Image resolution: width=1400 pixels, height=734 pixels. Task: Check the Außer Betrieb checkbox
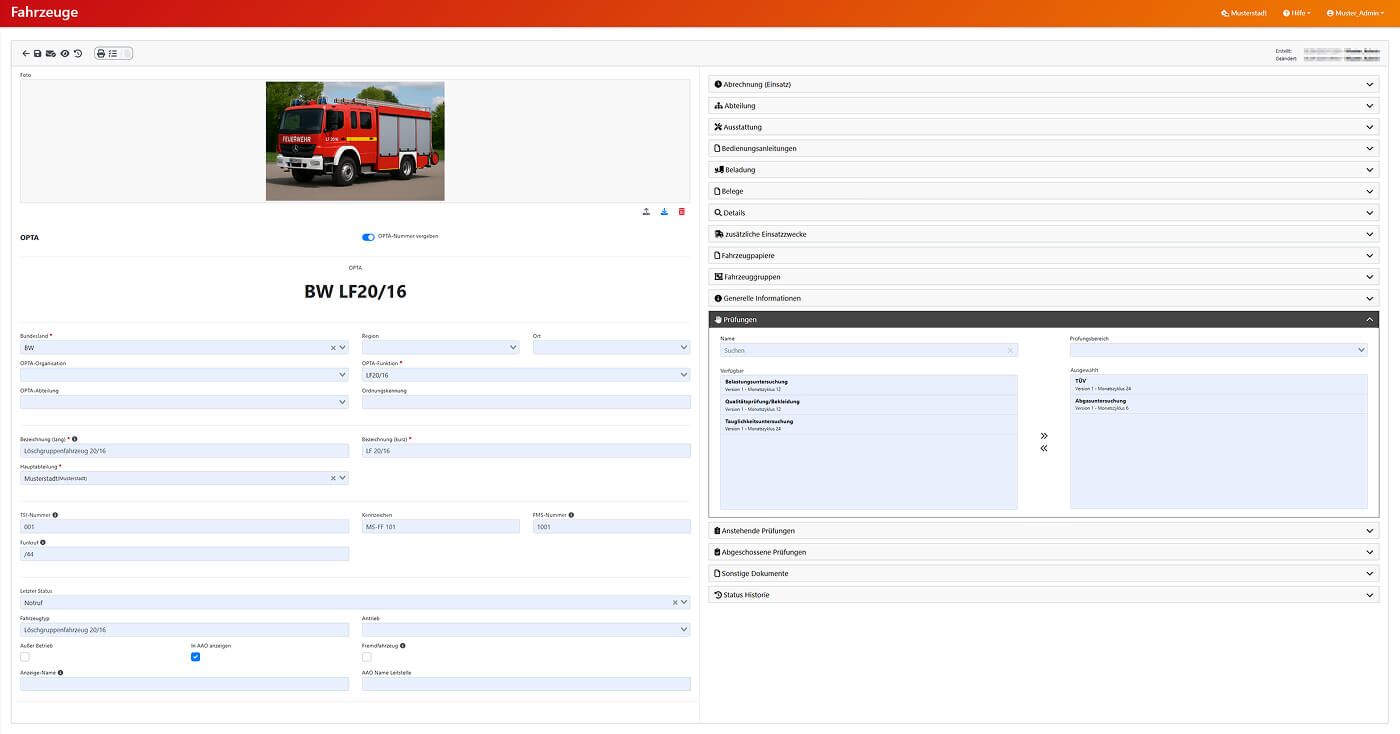coord(25,657)
